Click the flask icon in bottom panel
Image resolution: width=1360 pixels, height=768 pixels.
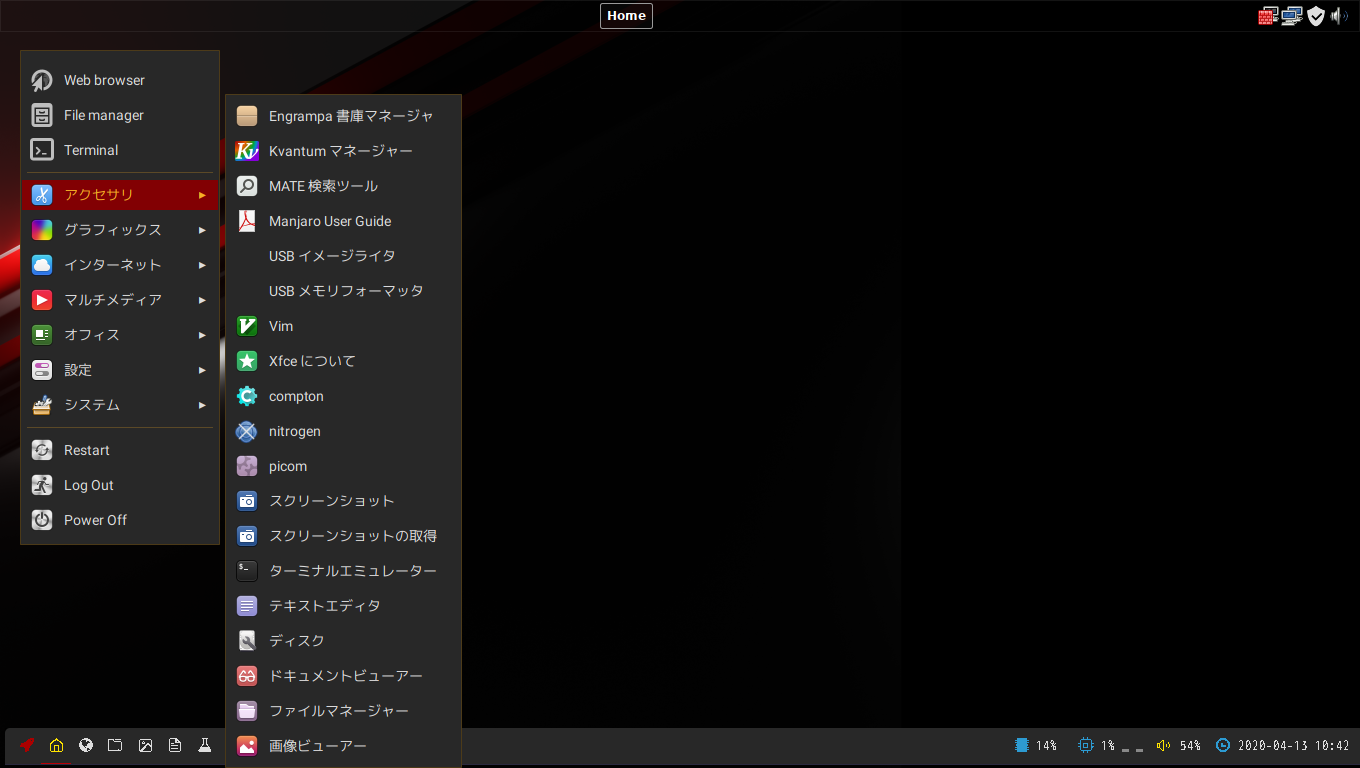204,745
